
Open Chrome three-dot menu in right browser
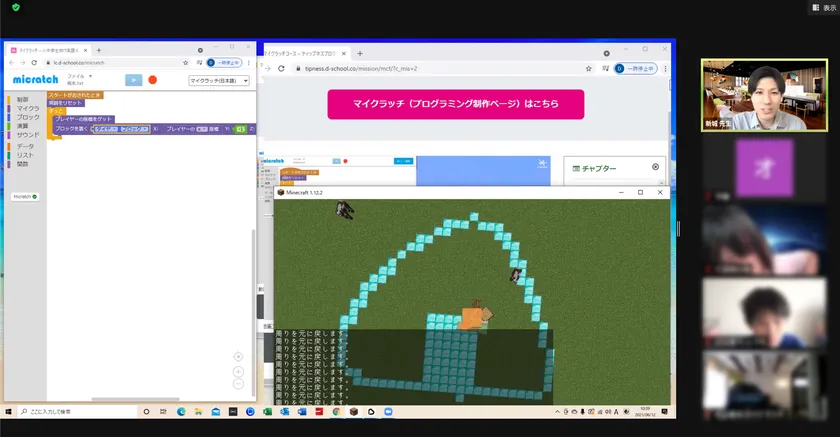(663, 68)
